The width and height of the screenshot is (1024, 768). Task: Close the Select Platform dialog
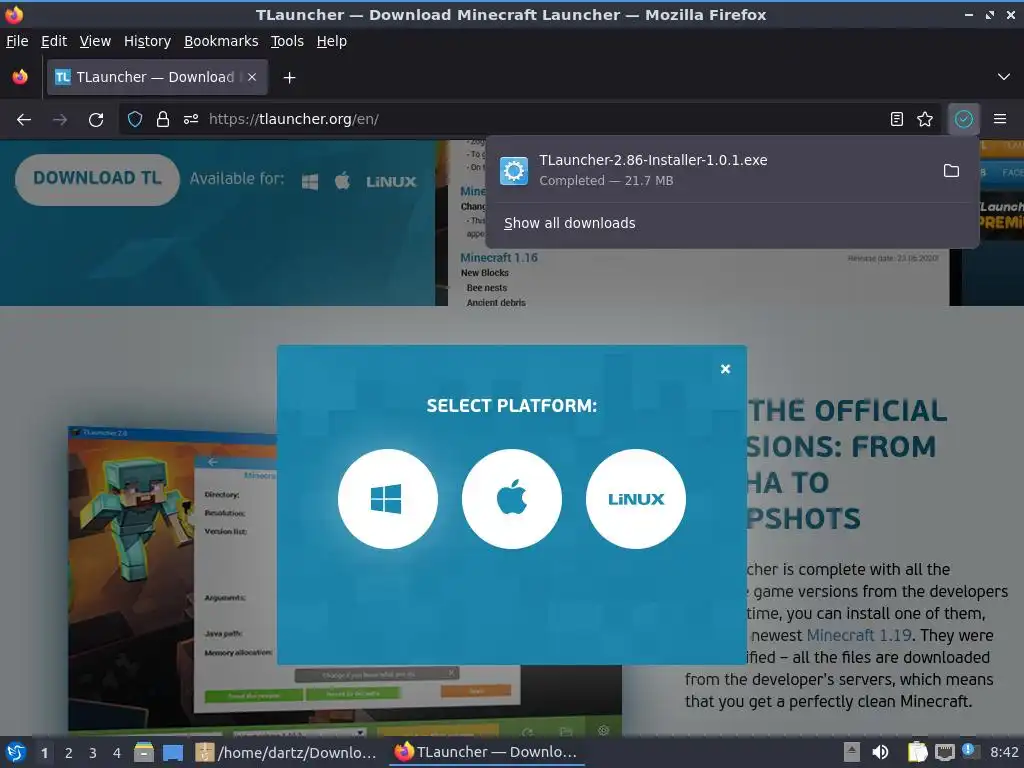(725, 369)
